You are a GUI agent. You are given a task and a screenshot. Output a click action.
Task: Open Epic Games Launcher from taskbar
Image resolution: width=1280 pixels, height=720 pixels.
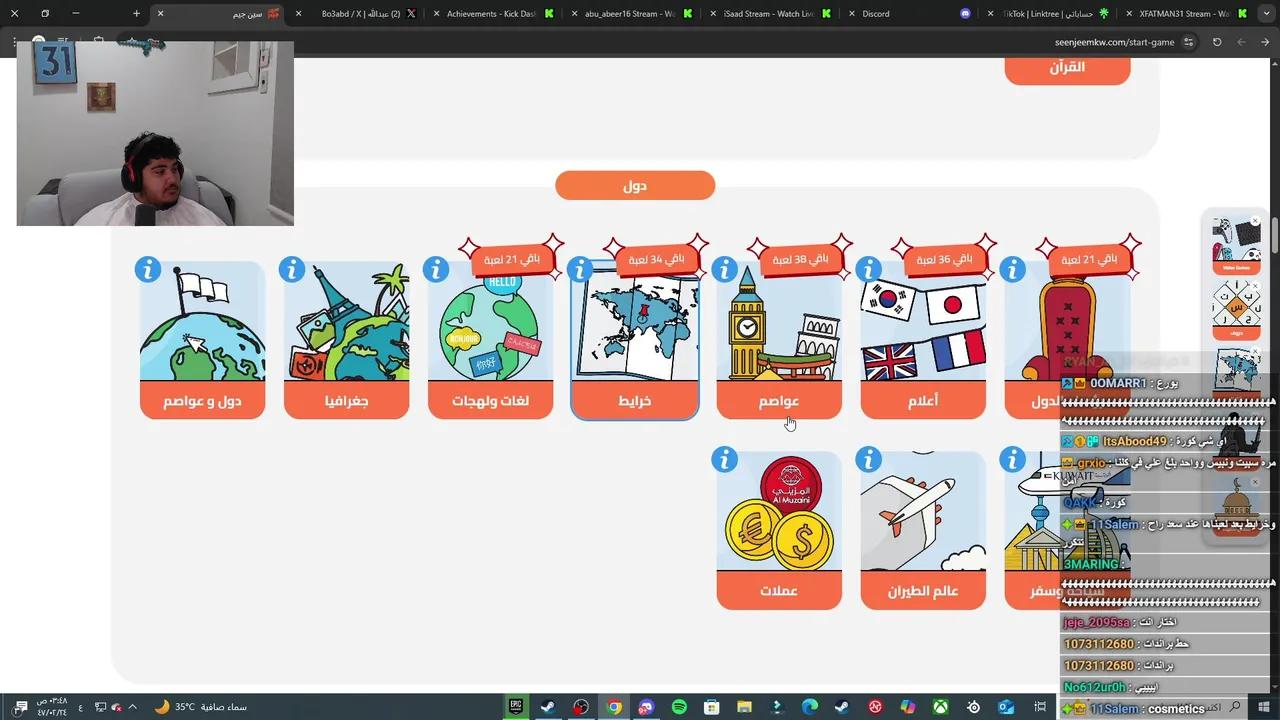516,707
